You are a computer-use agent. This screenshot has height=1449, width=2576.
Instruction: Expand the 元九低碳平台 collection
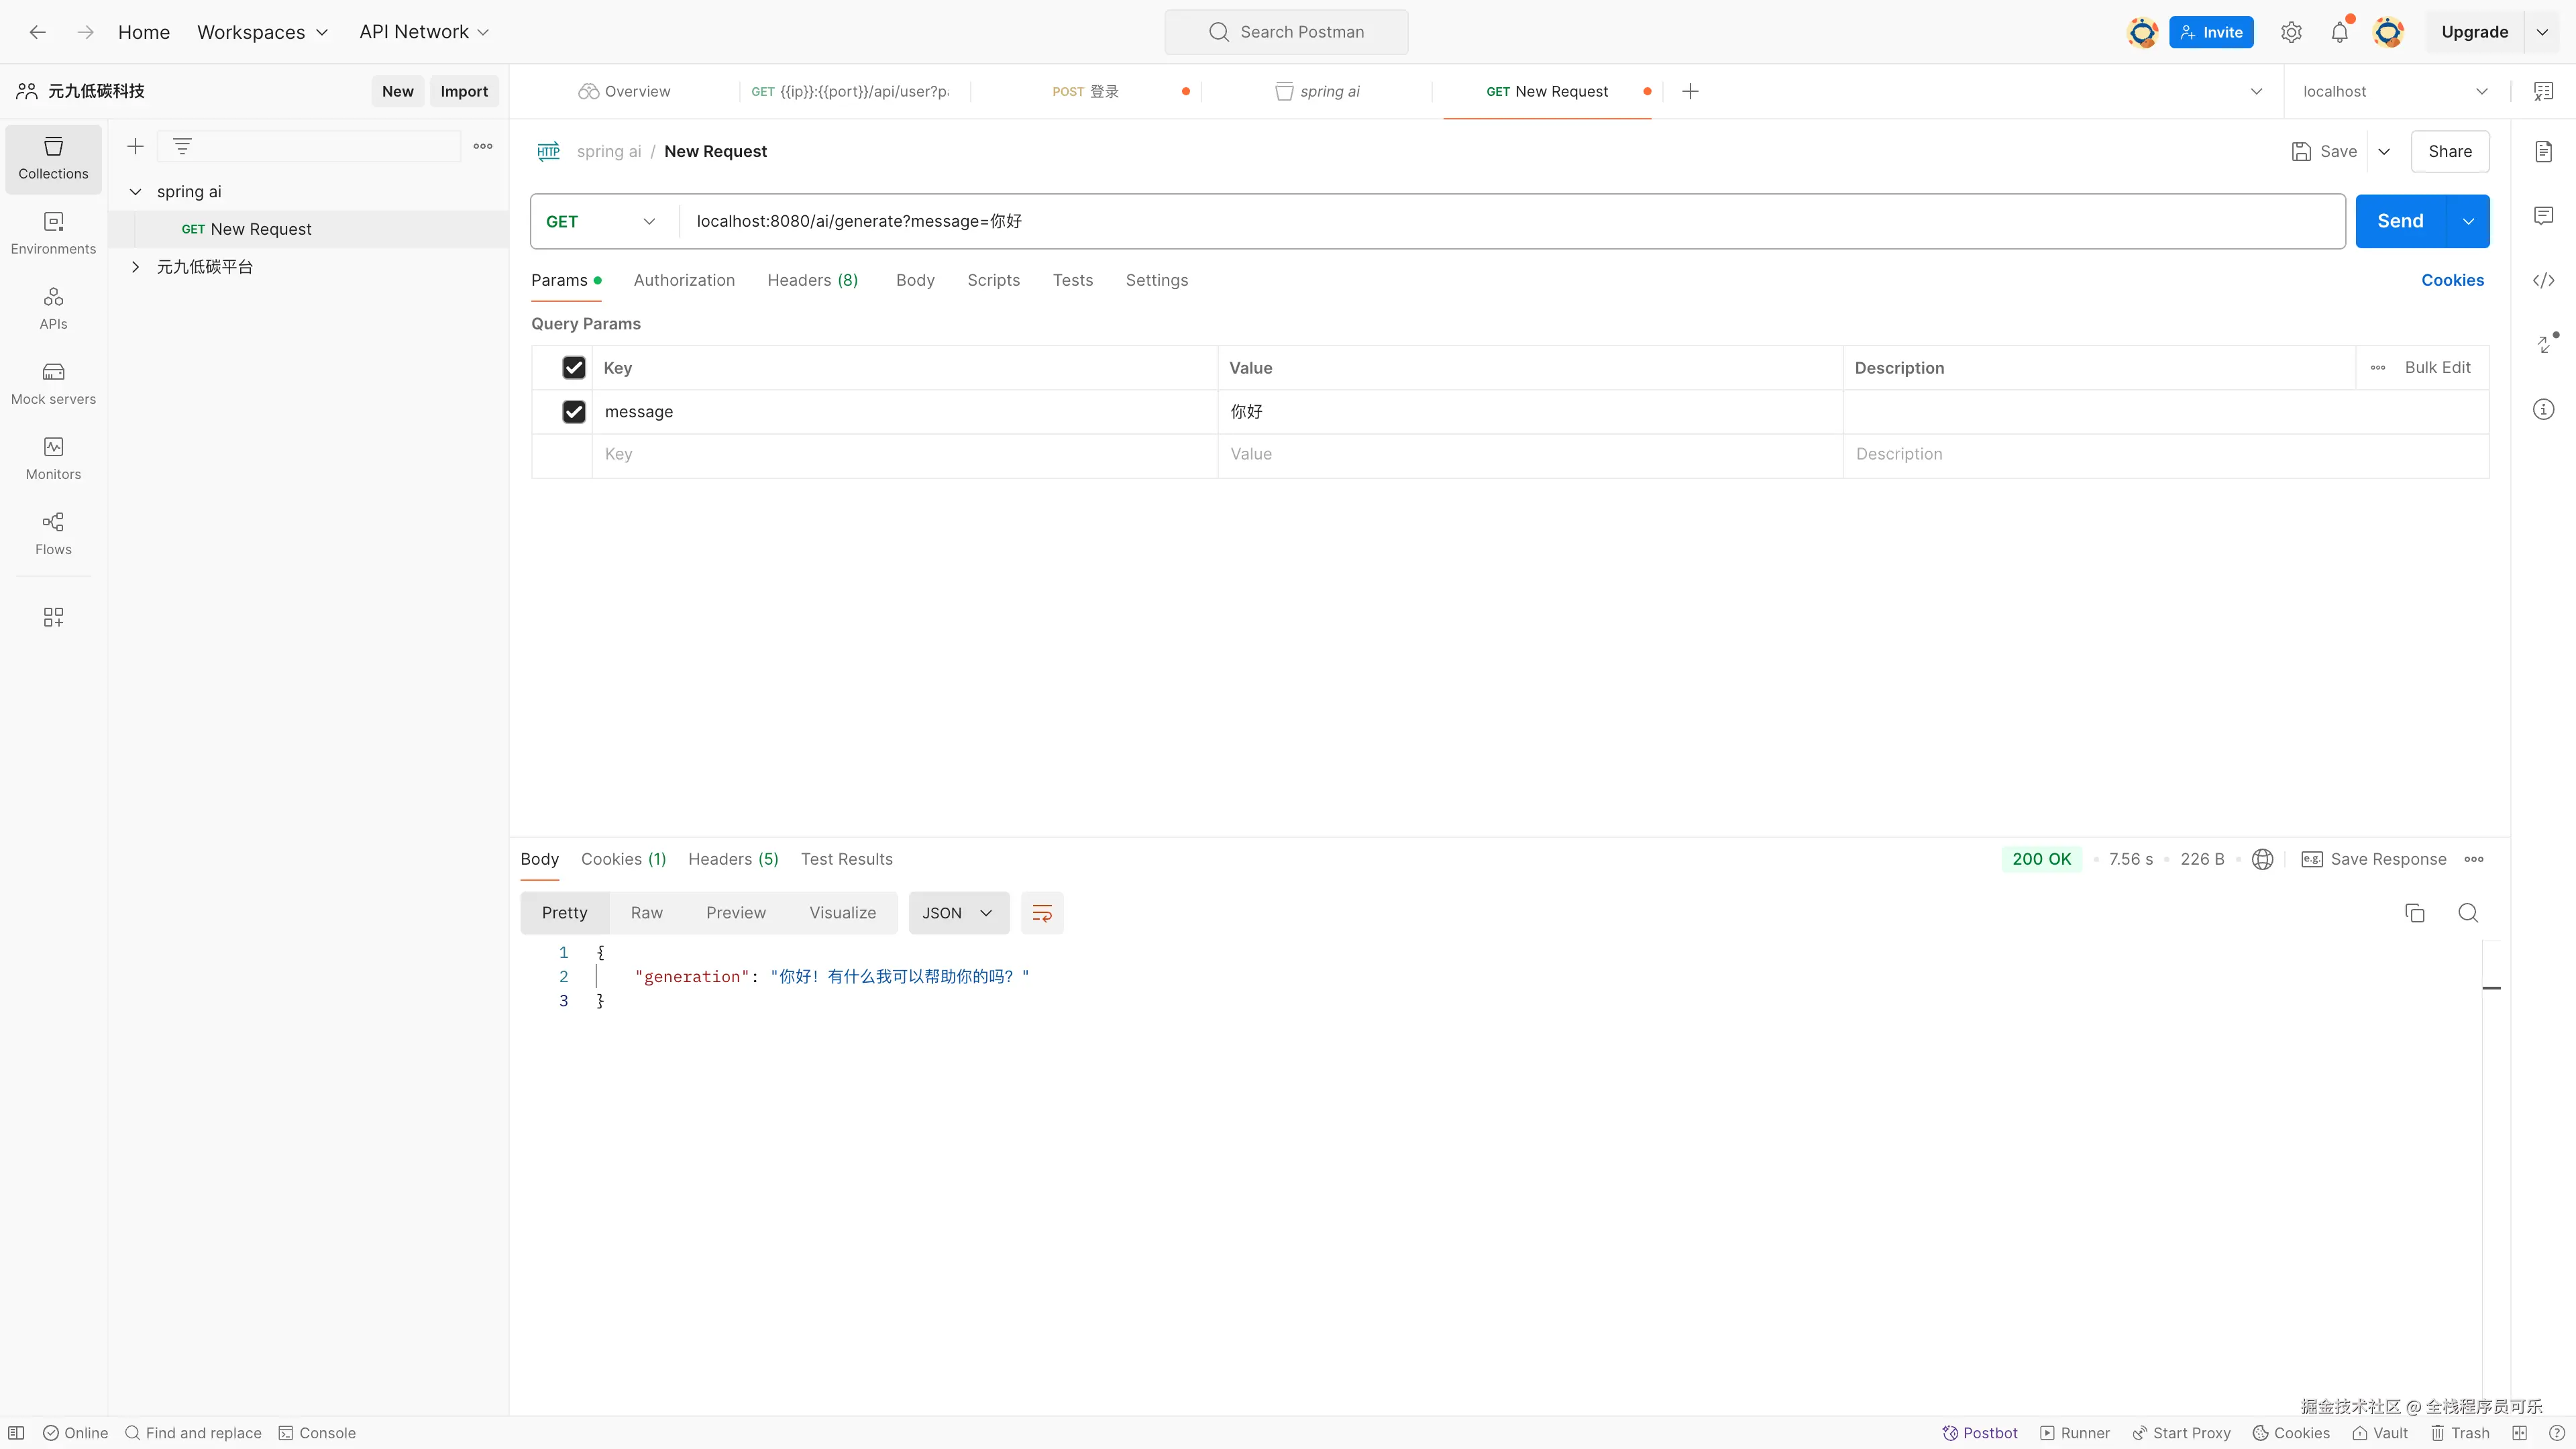click(x=136, y=267)
